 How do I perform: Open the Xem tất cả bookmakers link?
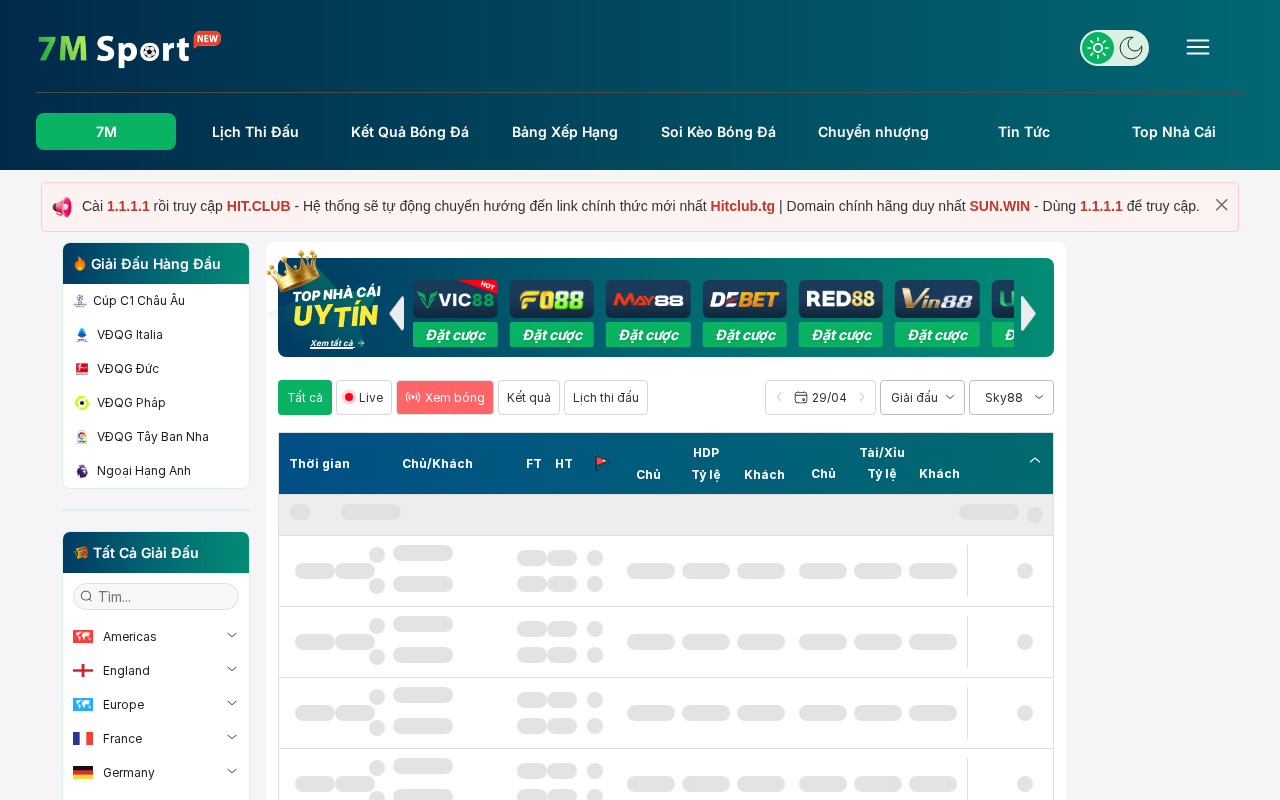tap(337, 343)
